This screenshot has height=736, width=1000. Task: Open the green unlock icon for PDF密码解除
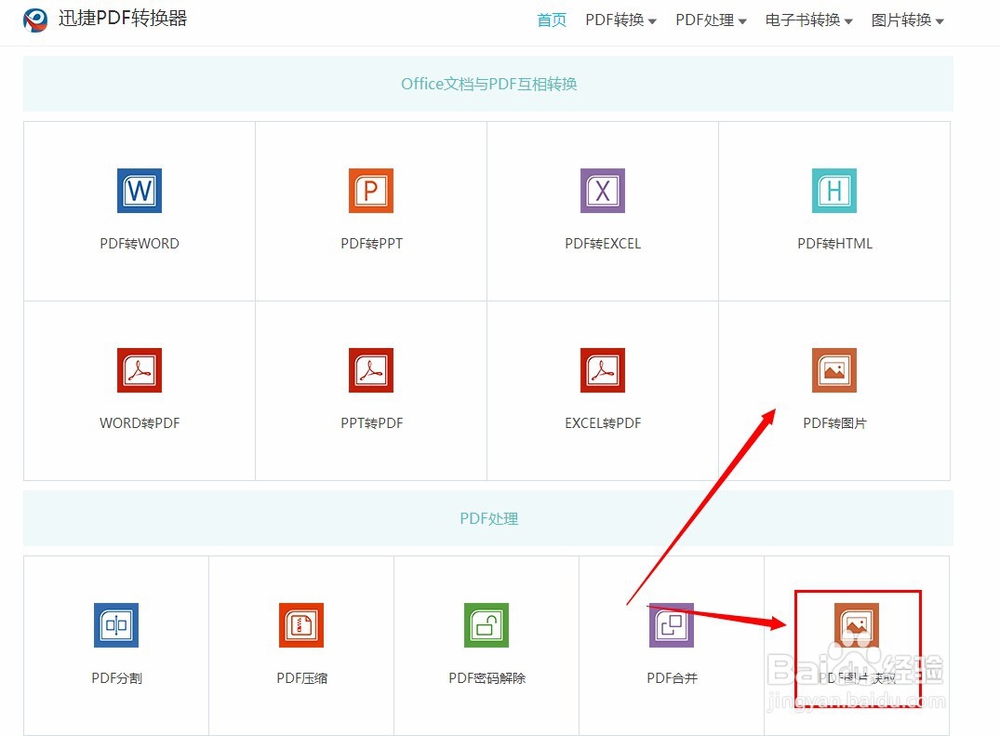coord(486,625)
